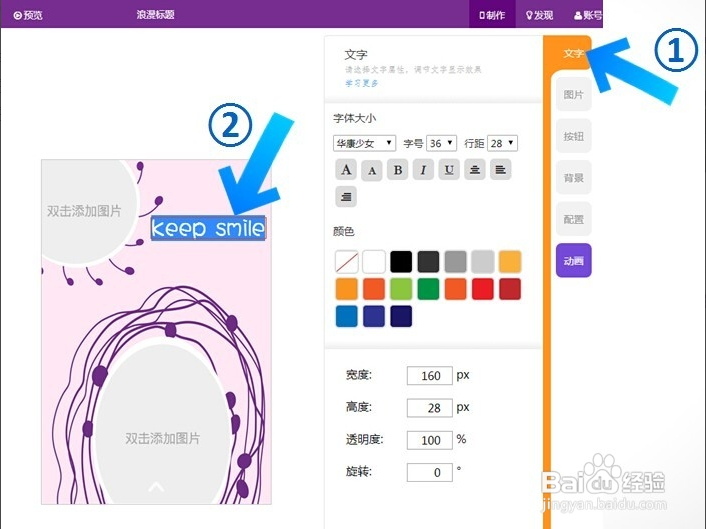The image size is (706, 529).
Task: Click 预览 preview in top bar
Action: [x=28, y=15]
